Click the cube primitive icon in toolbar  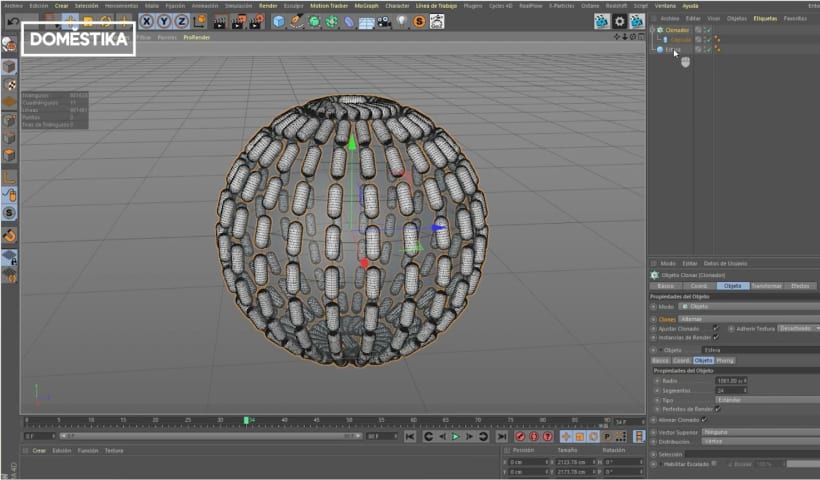279,21
